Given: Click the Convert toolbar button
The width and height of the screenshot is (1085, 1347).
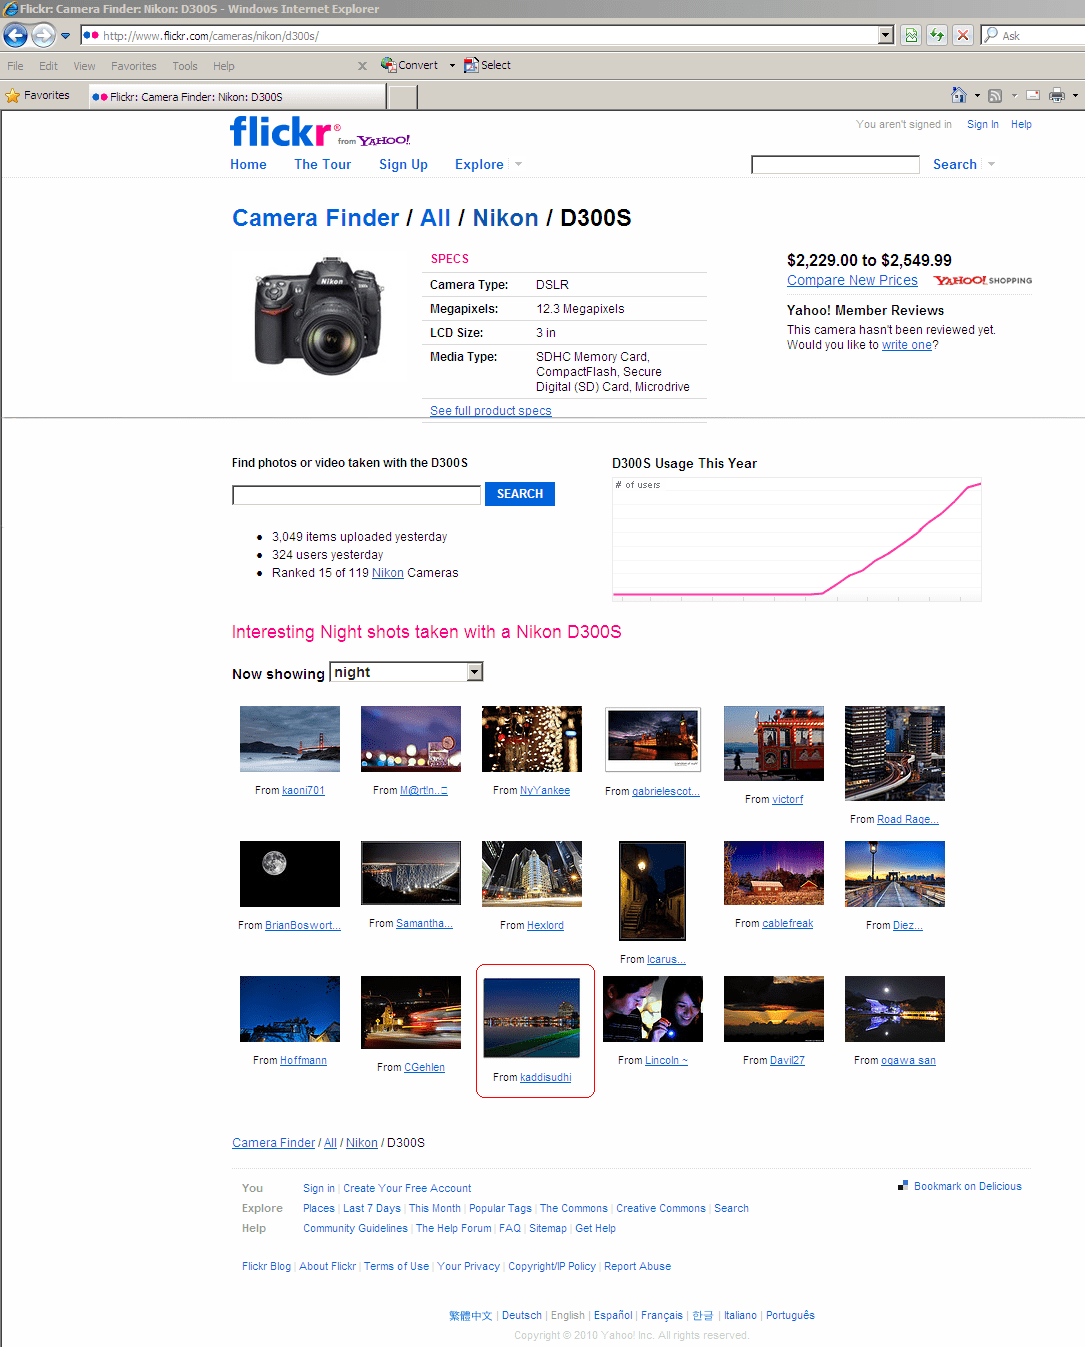Looking at the screenshot, I should click(409, 65).
